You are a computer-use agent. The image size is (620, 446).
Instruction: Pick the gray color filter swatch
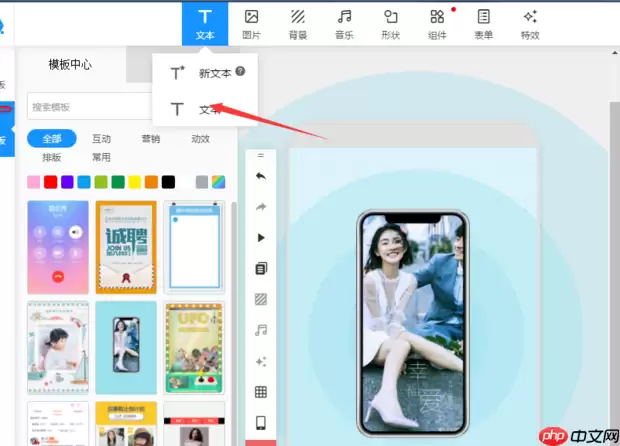202,182
